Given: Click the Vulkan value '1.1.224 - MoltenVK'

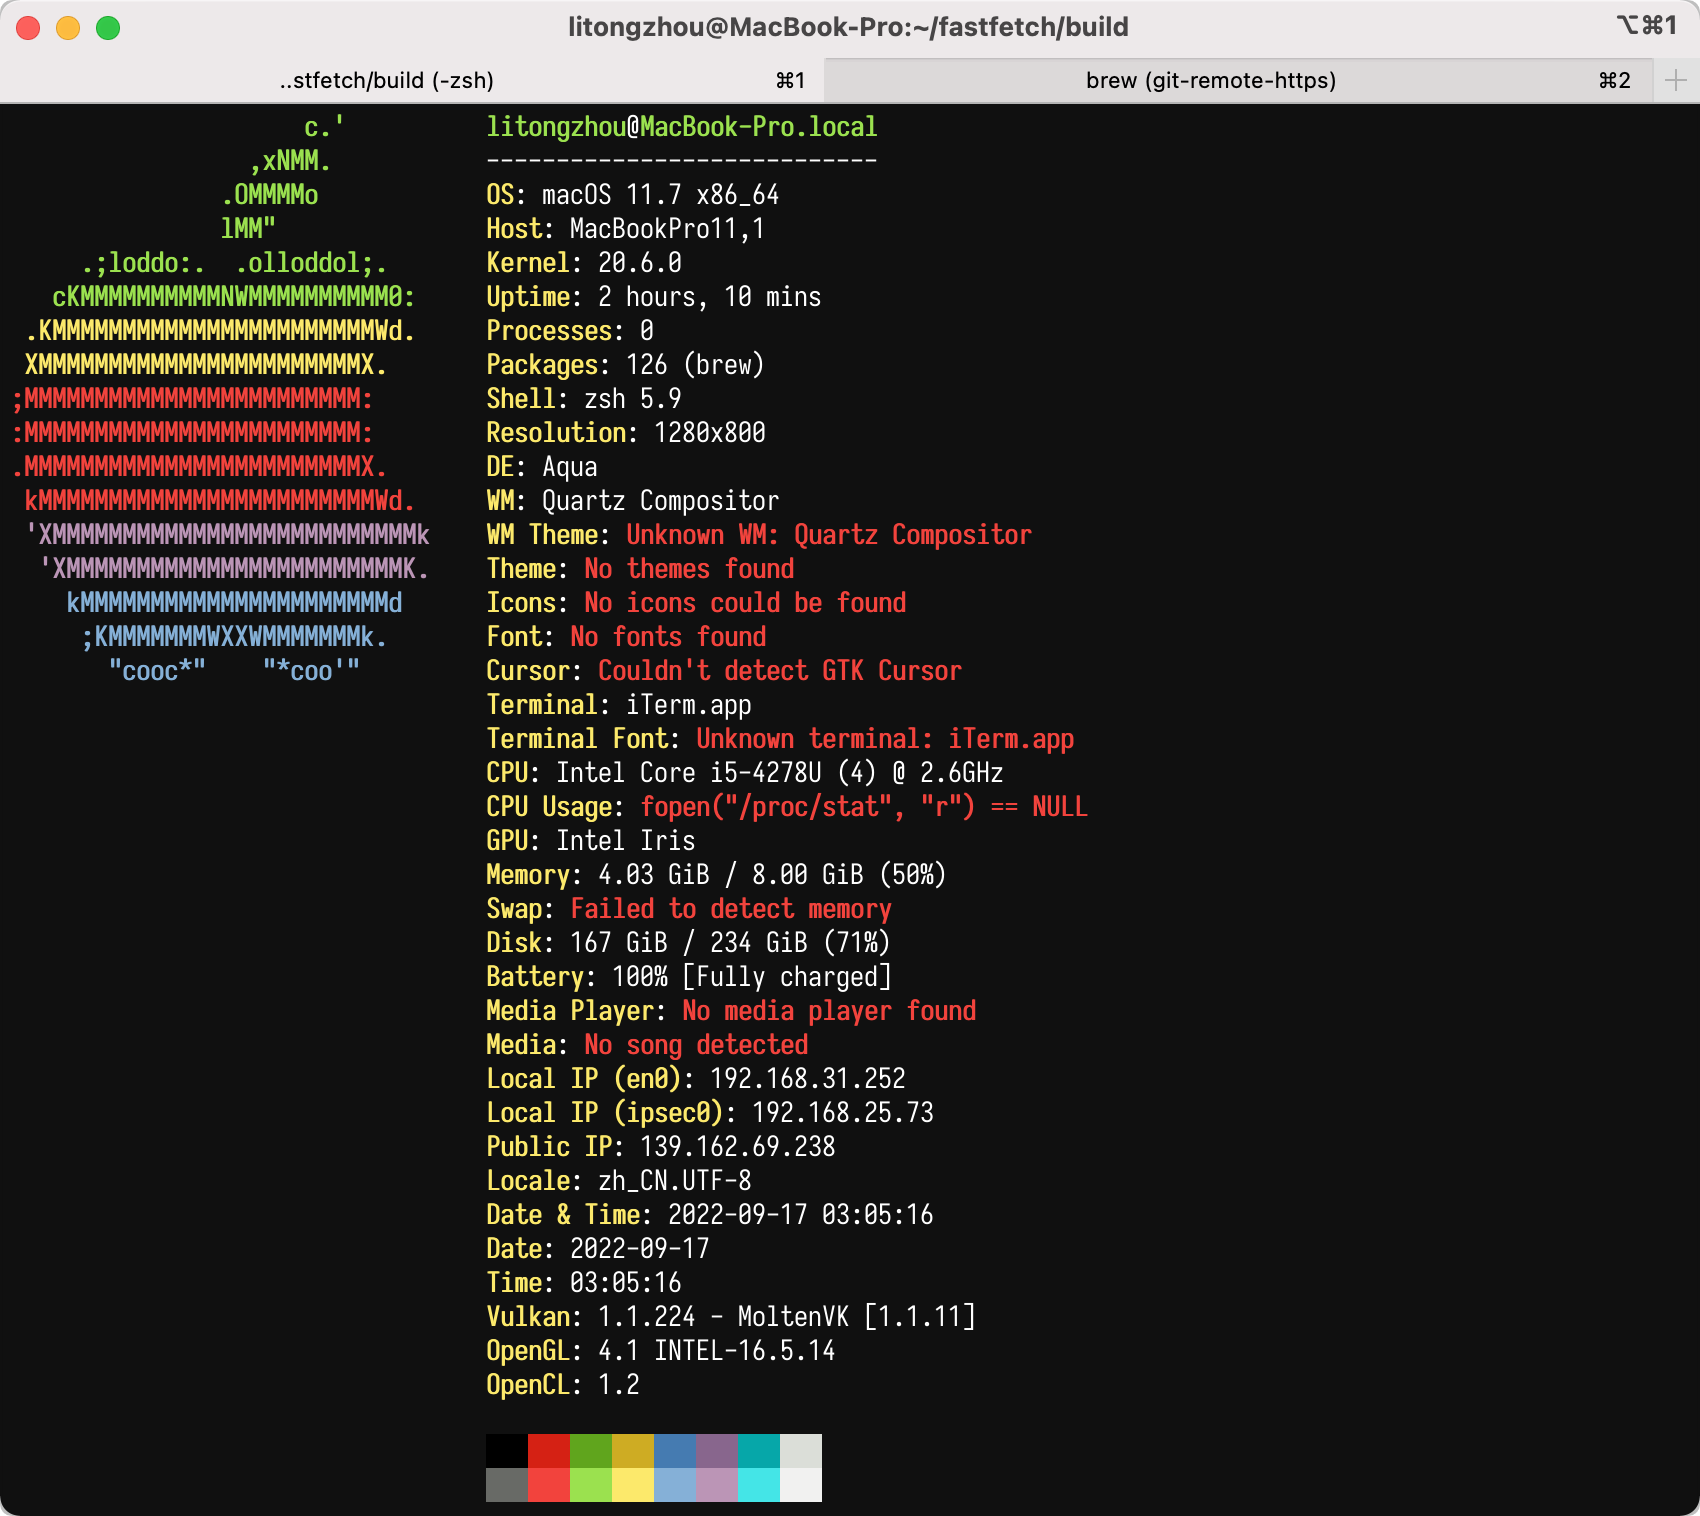Looking at the screenshot, I should 724,1317.
